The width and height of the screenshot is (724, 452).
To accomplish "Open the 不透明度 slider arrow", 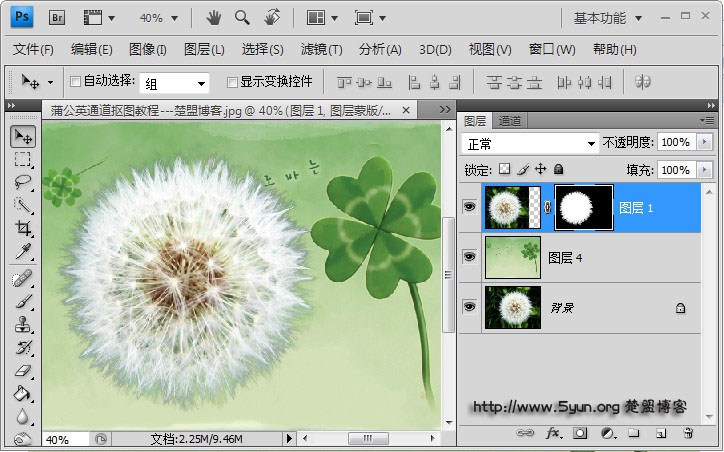I will (706, 143).
